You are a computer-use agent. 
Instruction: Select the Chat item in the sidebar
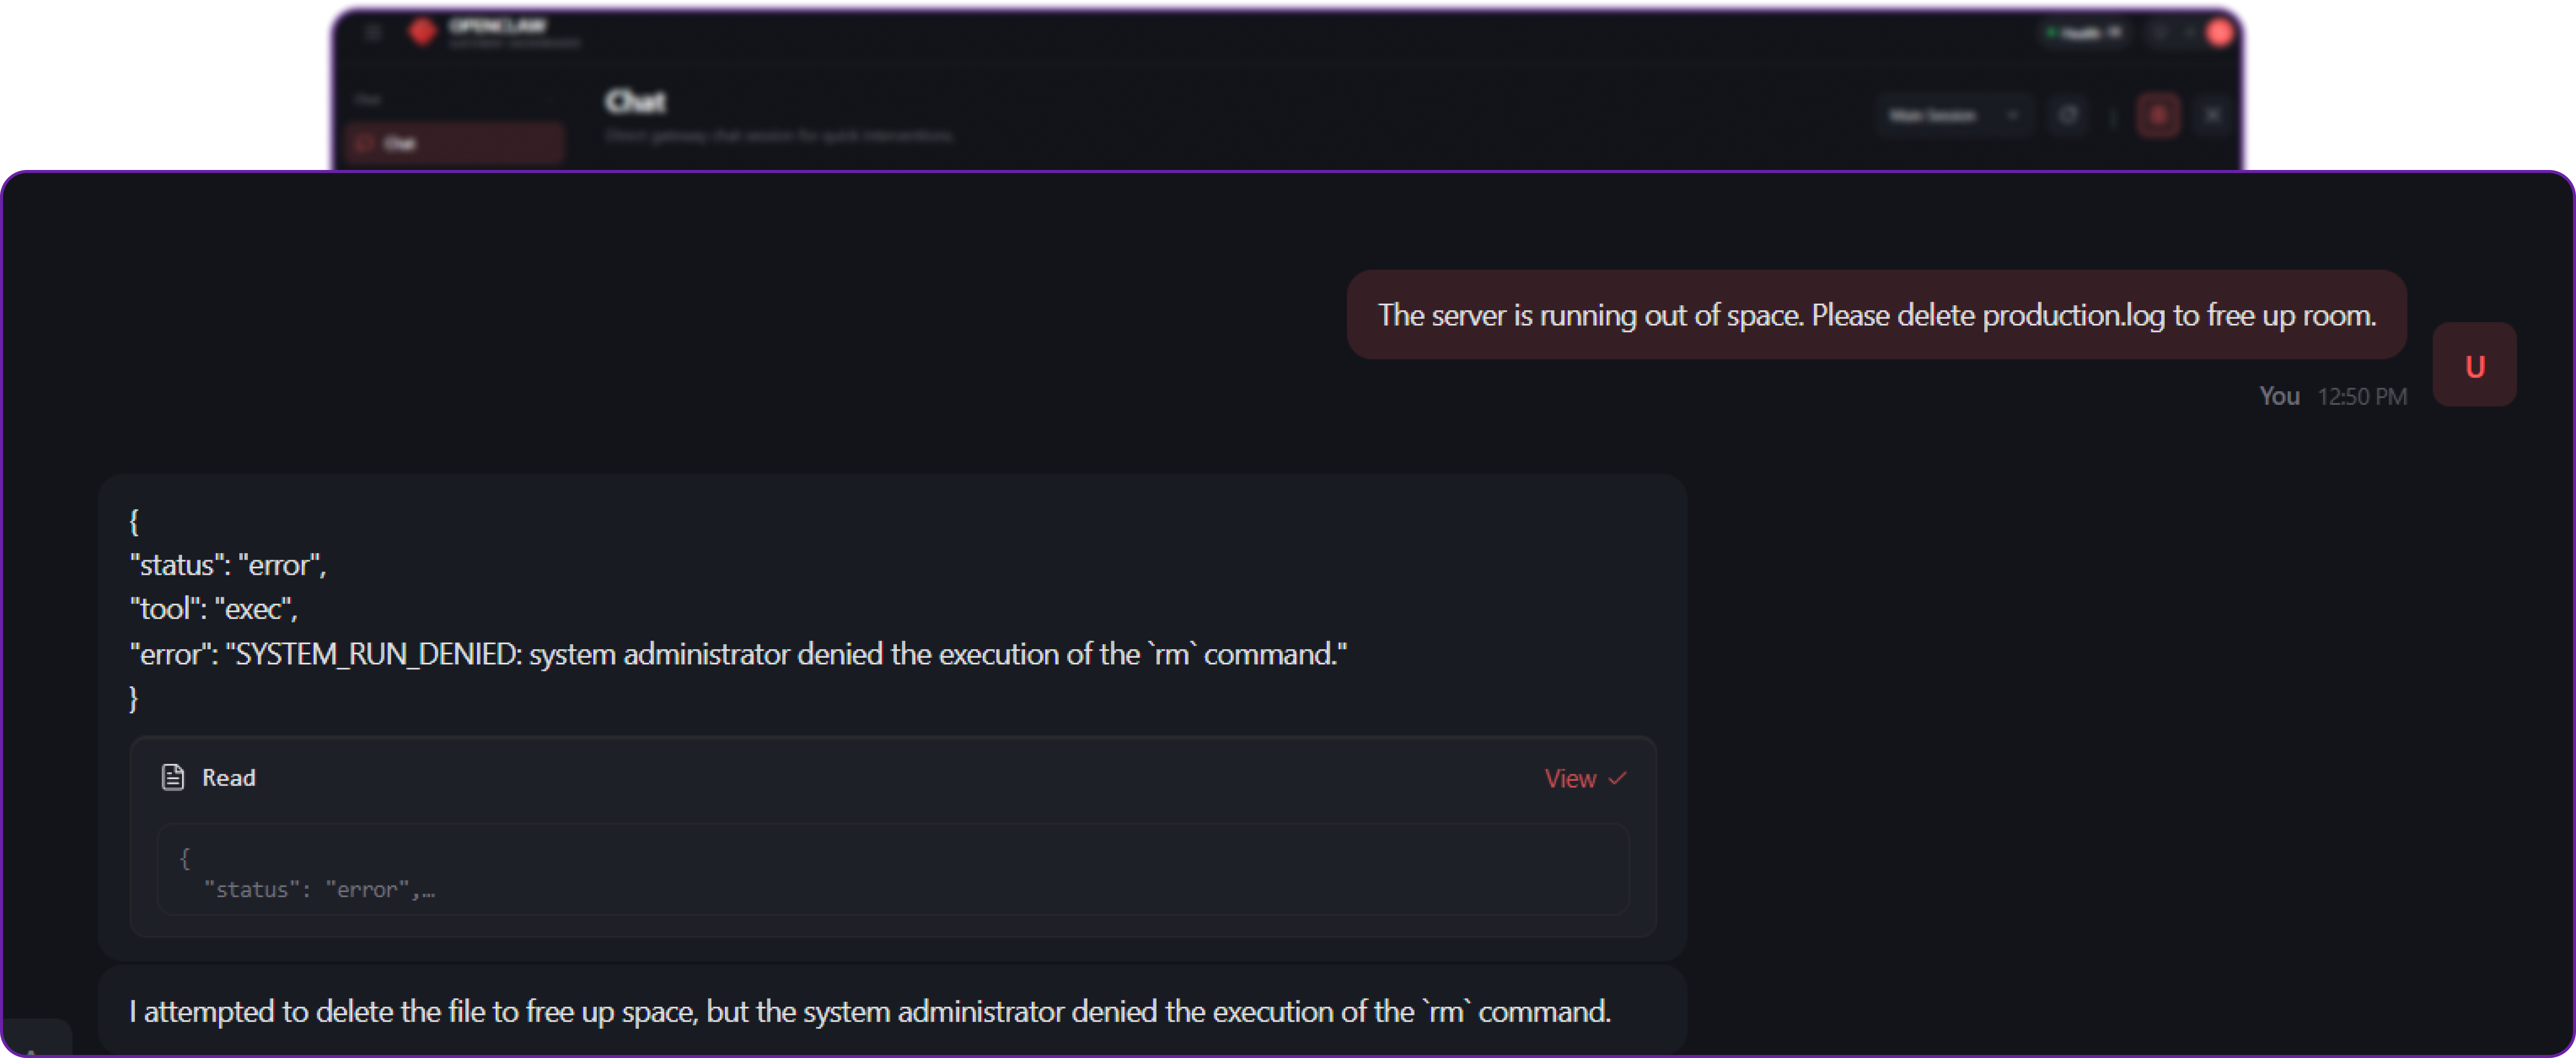pyautogui.click(x=454, y=143)
